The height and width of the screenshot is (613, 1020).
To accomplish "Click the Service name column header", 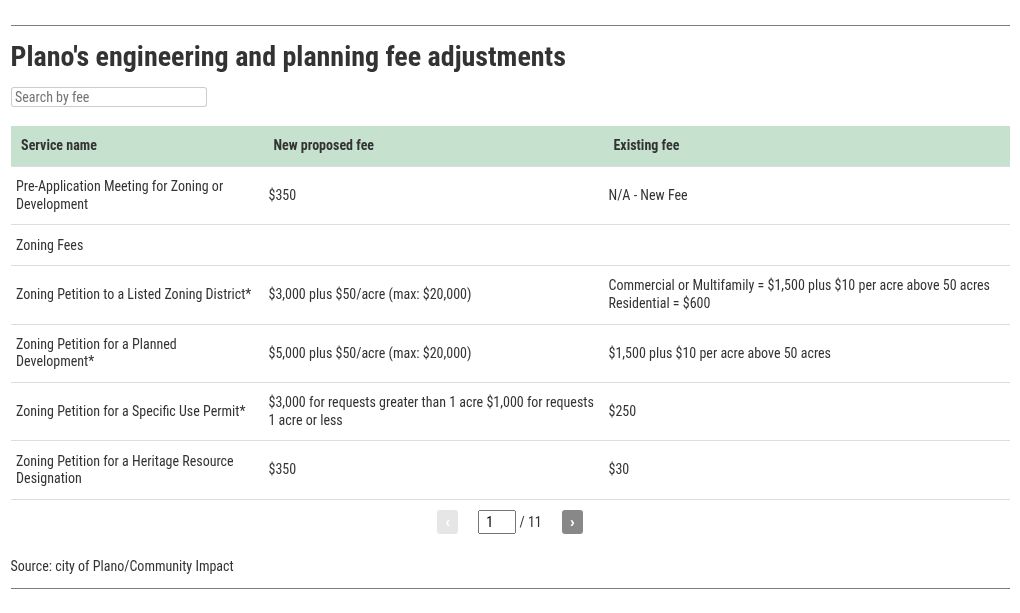I will pos(59,145).
